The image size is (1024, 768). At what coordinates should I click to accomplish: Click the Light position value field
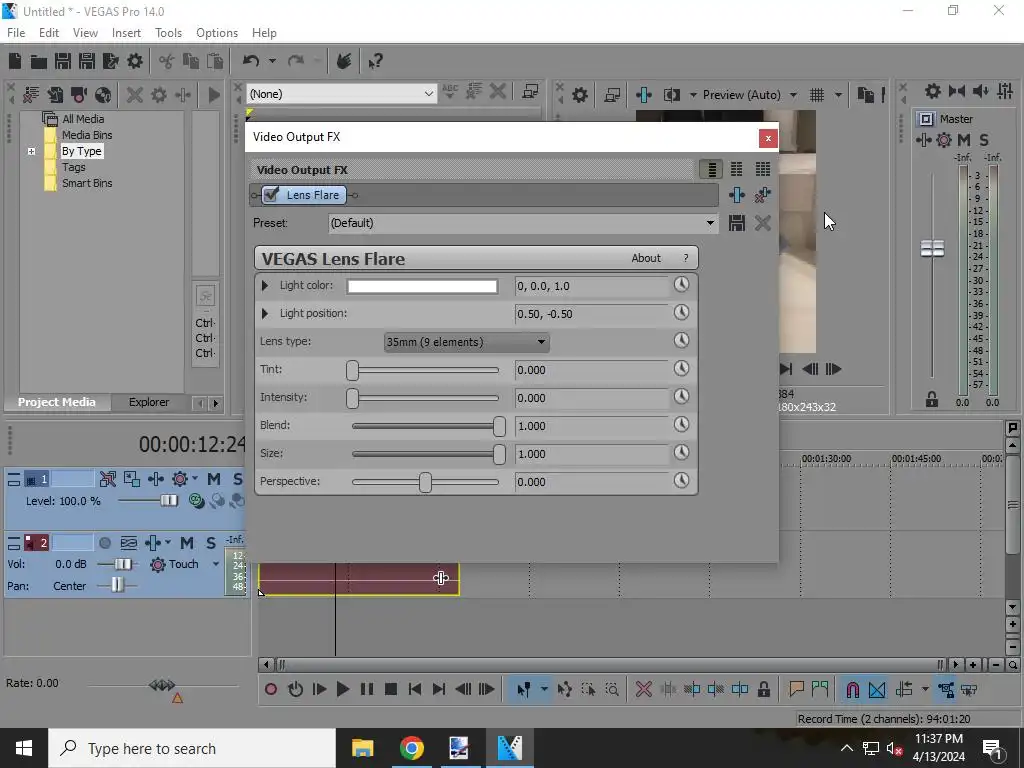click(591, 314)
